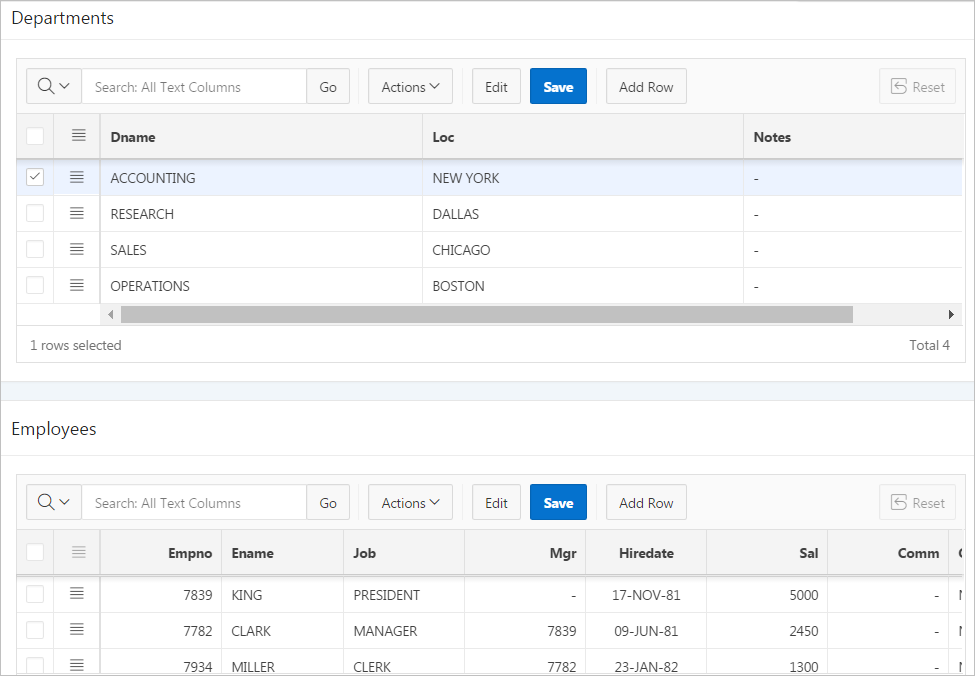Expand the Departments Actions menu
The image size is (975, 676).
click(410, 86)
